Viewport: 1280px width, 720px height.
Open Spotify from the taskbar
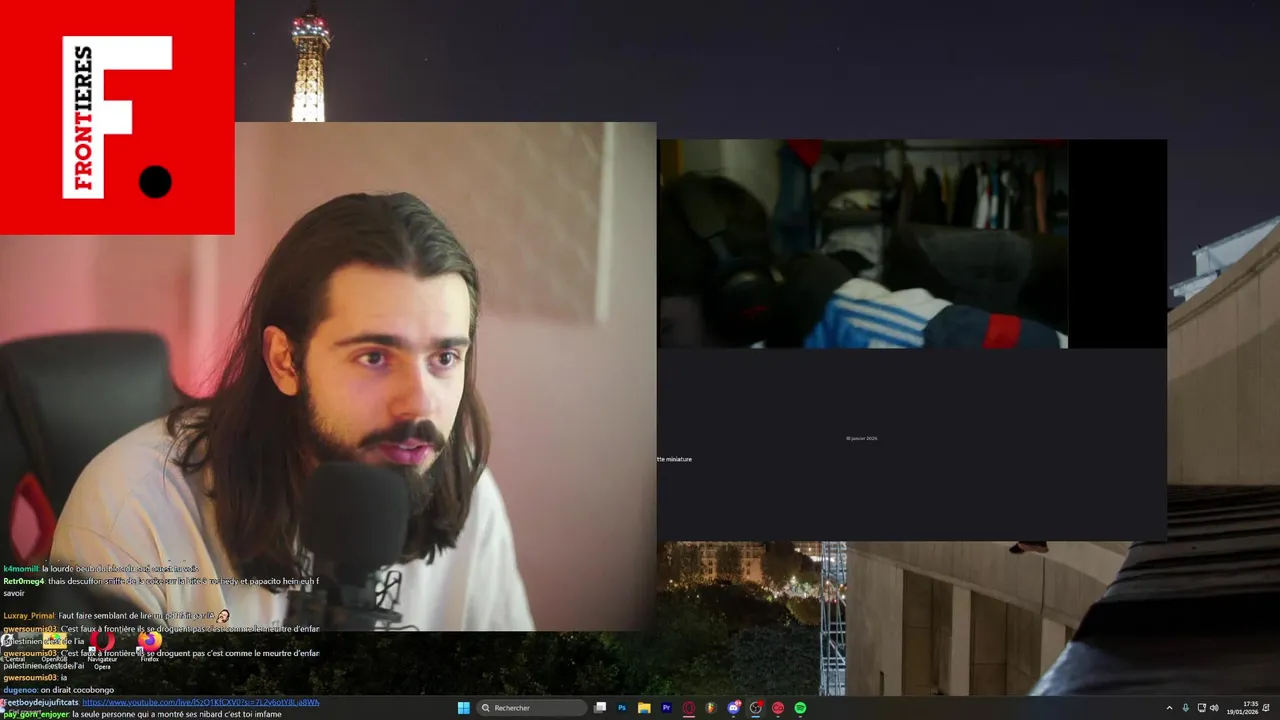[x=800, y=708]
